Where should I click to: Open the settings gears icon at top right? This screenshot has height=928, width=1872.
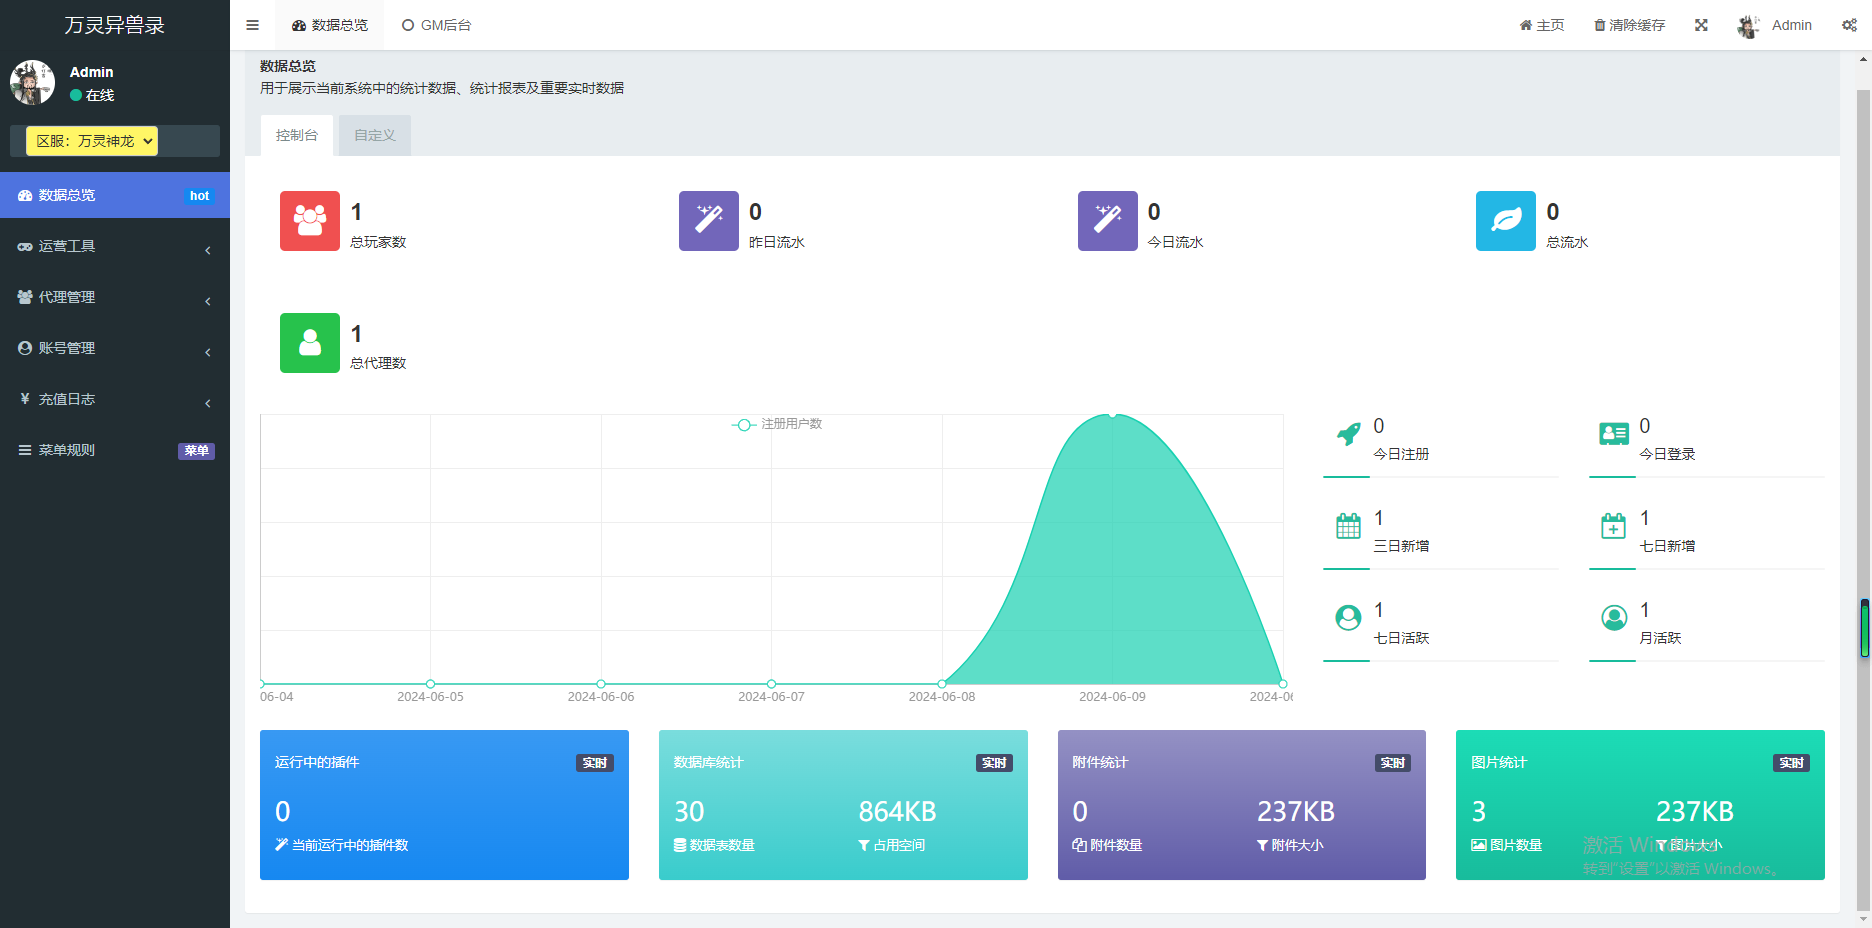click(x=1849, y=25)
